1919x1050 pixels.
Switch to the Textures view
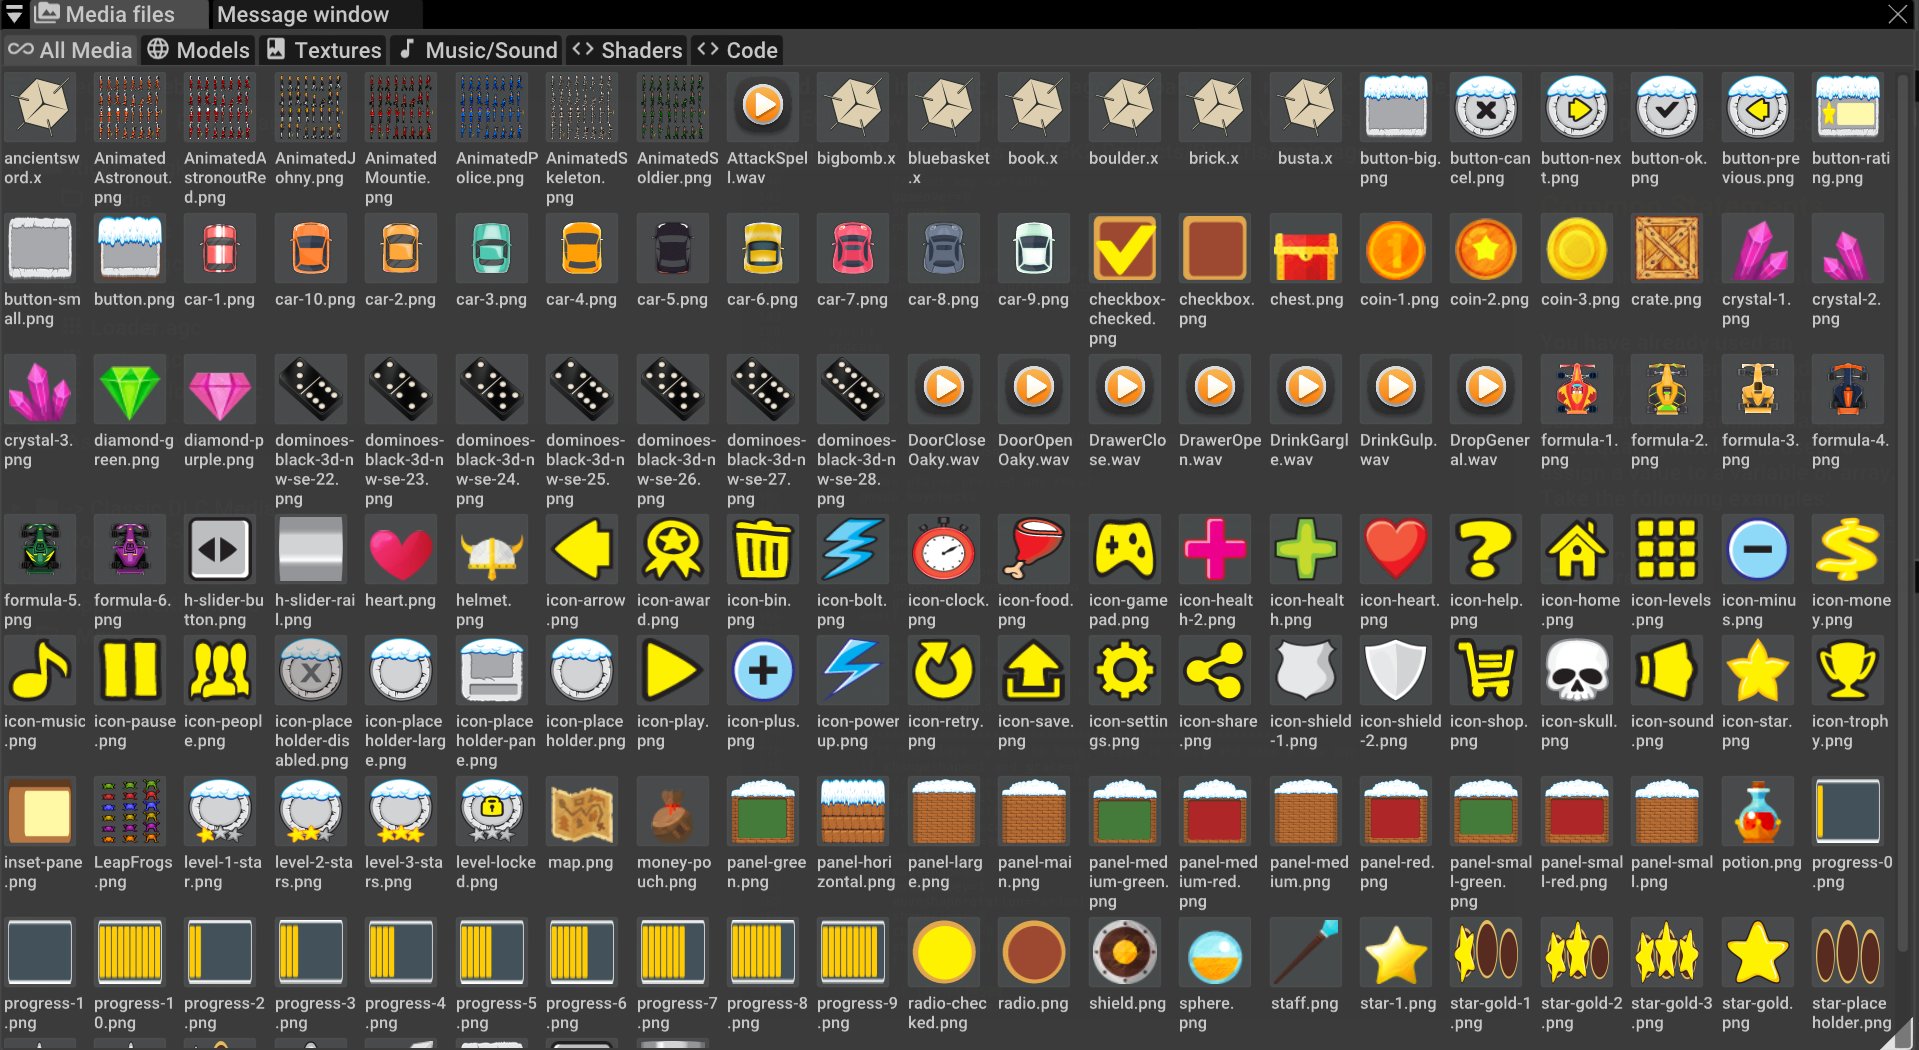coord(322,49)
